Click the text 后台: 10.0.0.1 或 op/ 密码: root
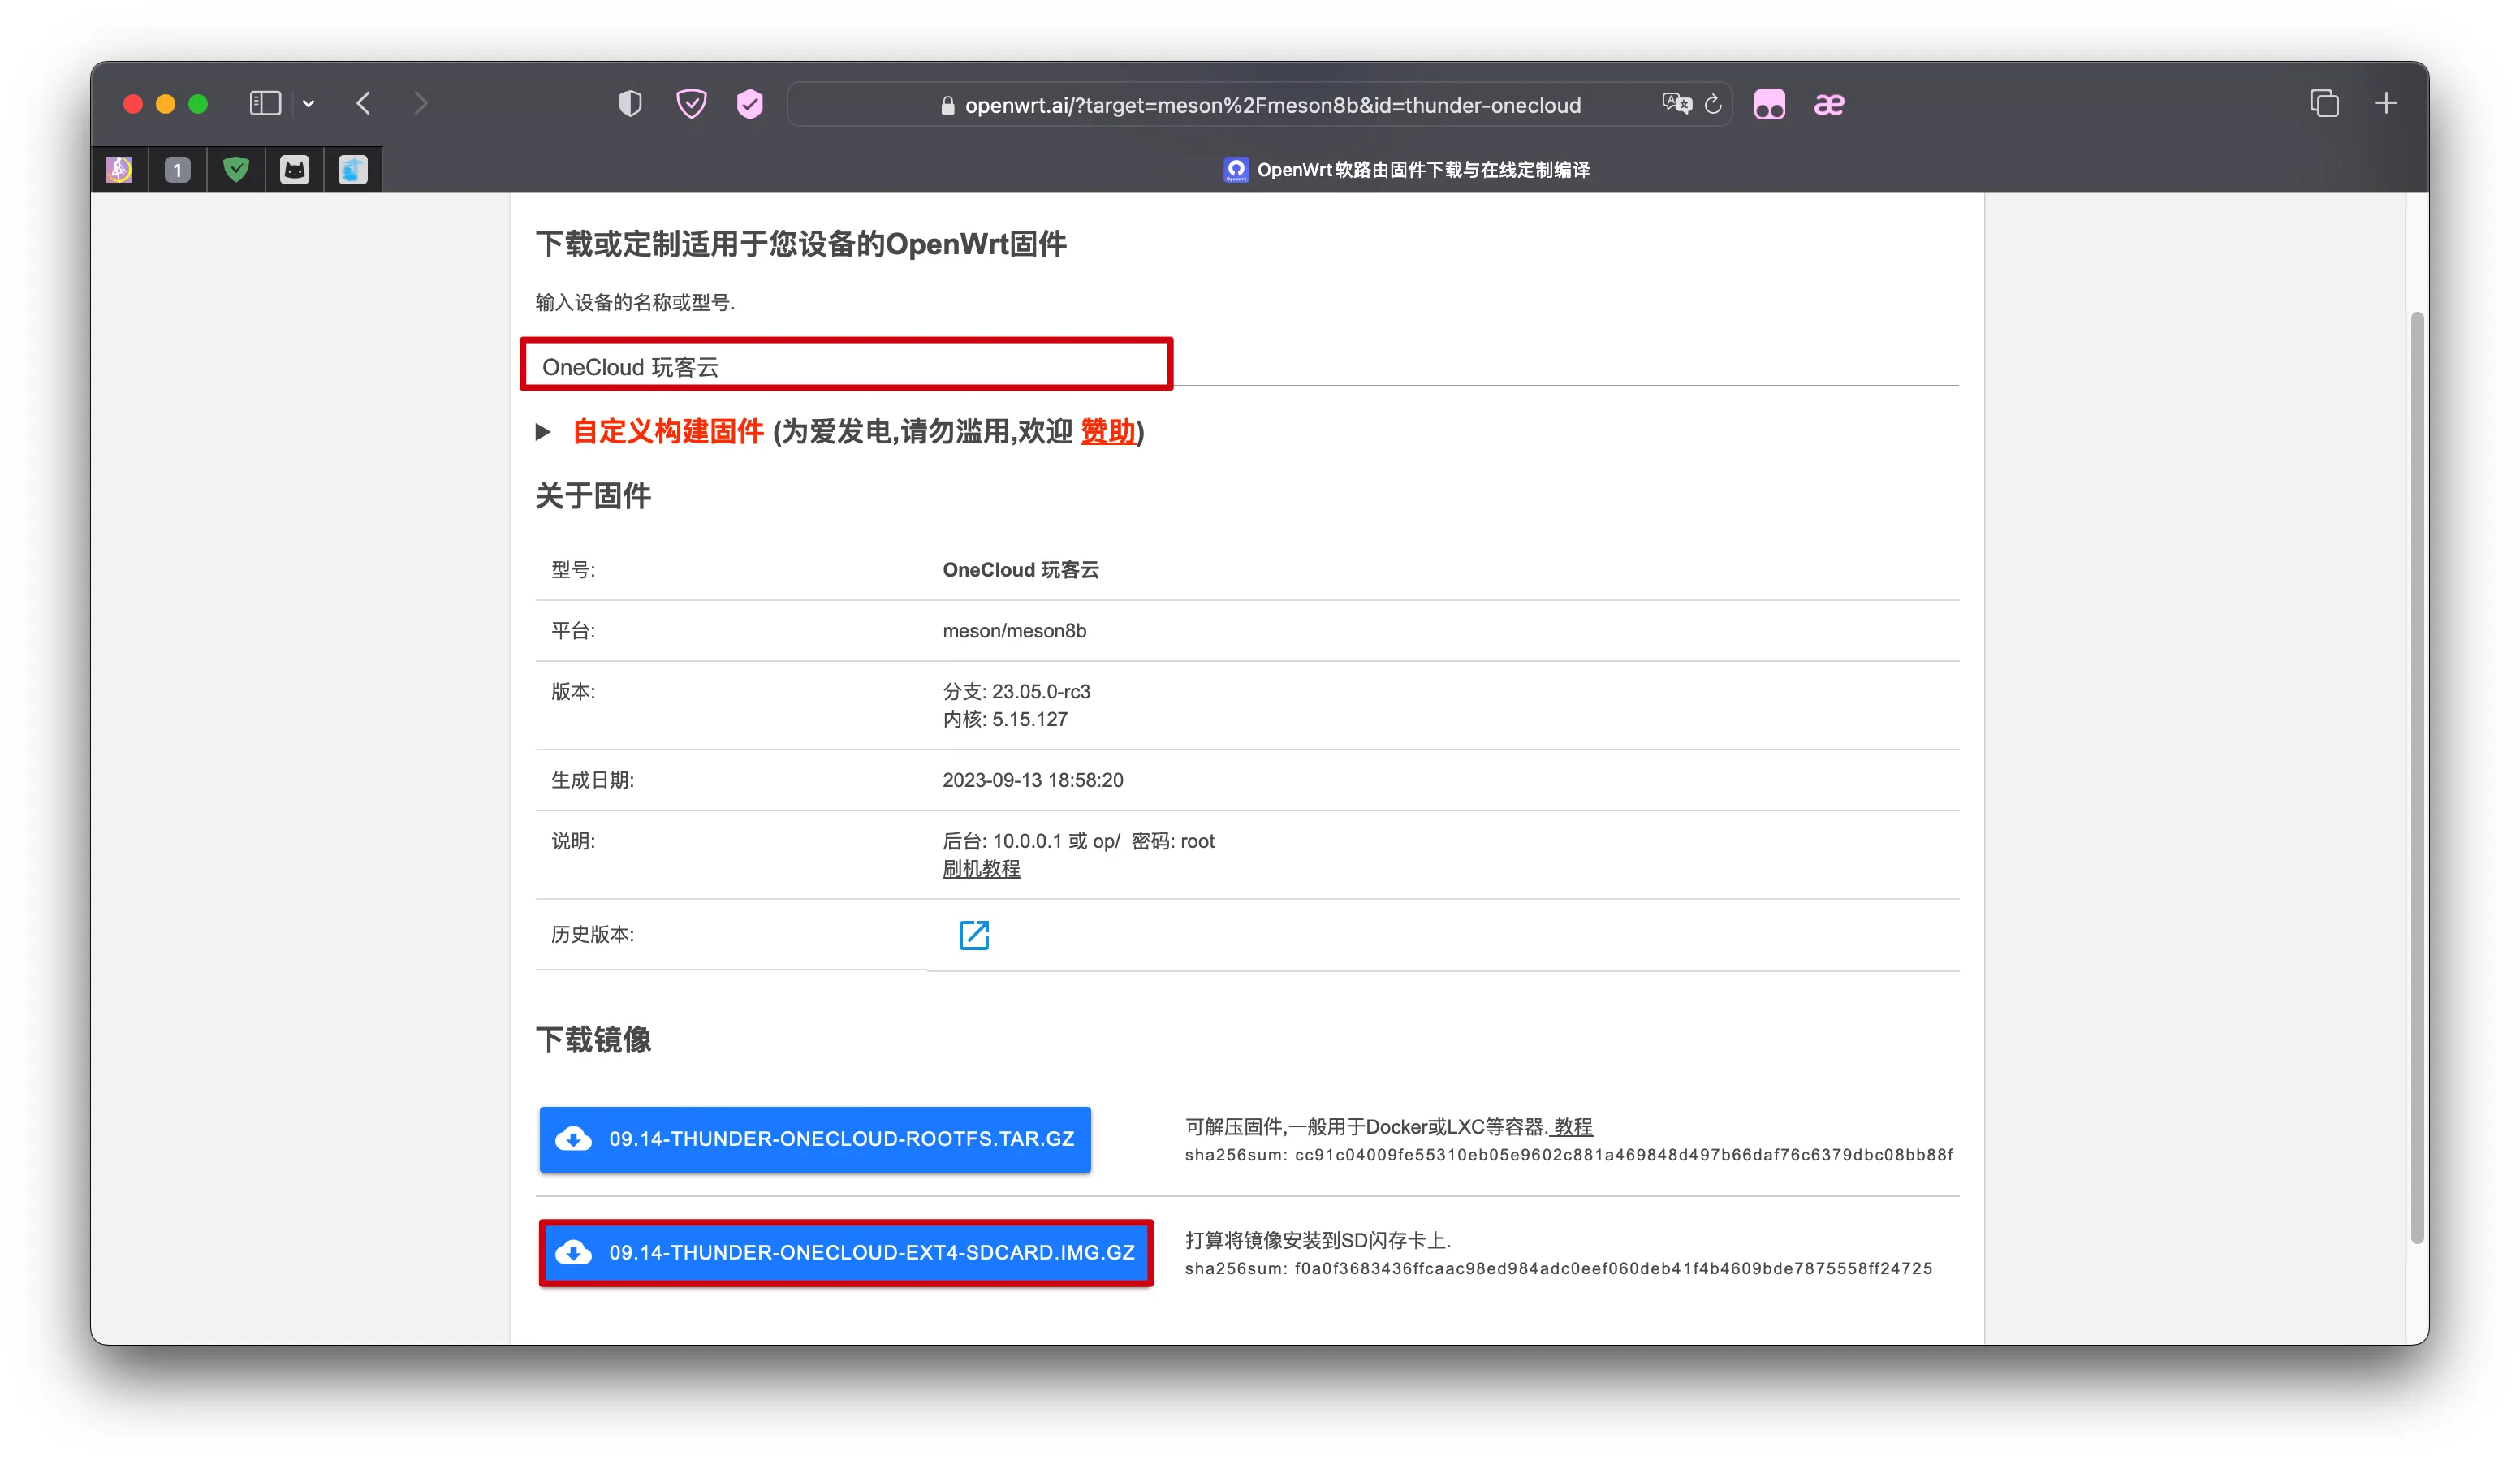2520x1465 pixels. pyautogui.click(x=1078, y=841)
